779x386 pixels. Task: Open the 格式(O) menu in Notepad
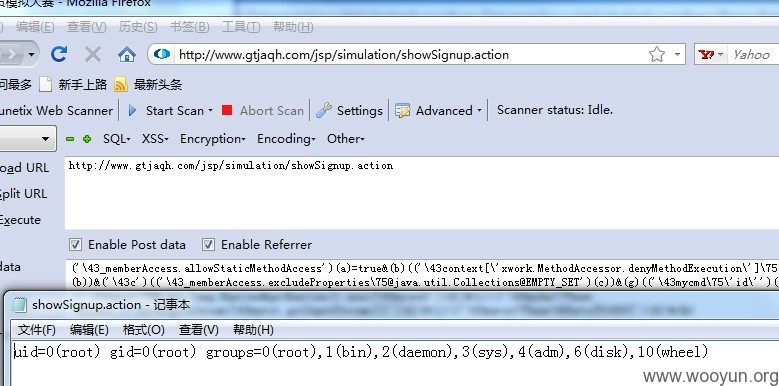pos(144,329)
